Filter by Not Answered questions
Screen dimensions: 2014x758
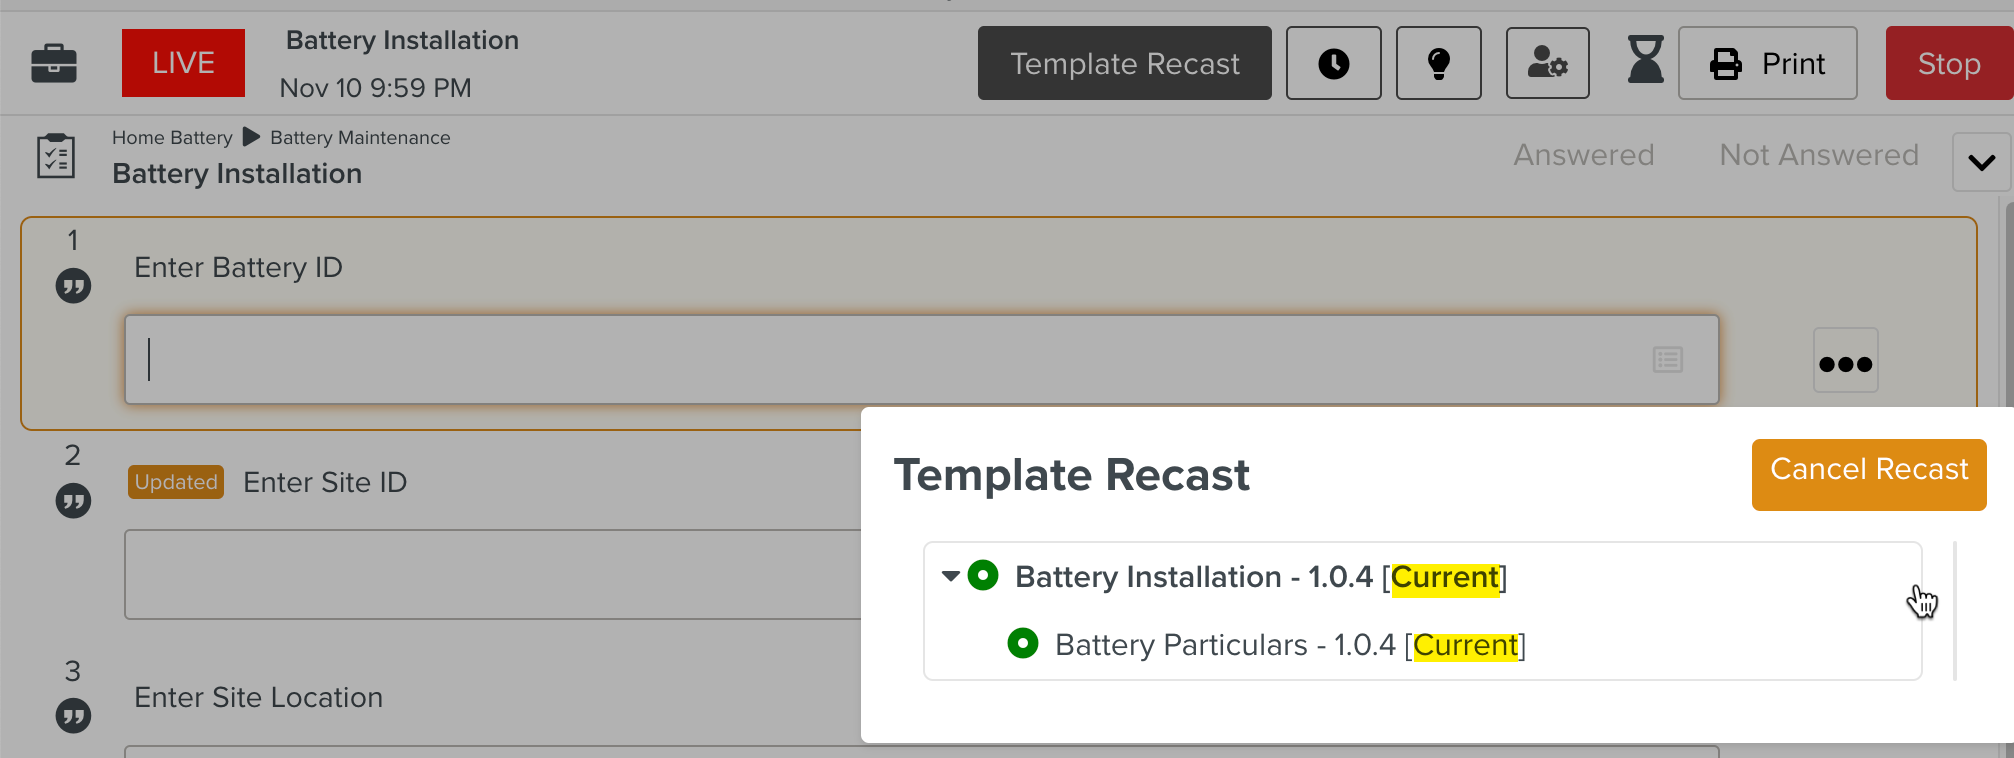point(1818,155)
